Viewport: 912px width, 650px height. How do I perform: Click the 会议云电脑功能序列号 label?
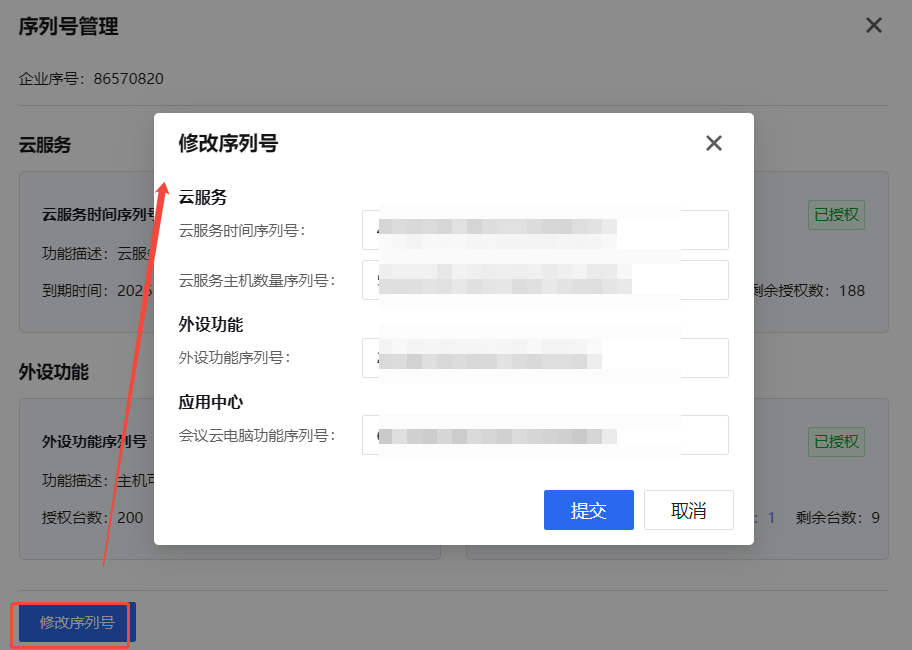click(x=256, y=435)
